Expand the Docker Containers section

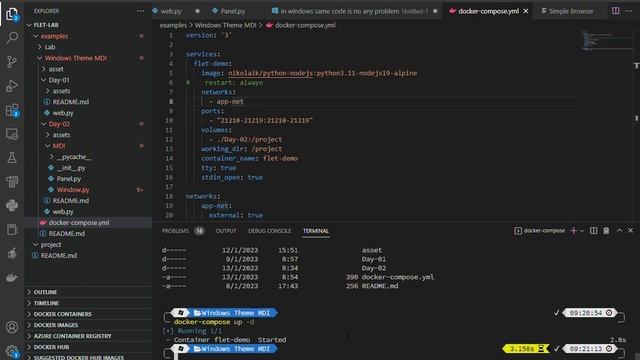pos(62,314)
